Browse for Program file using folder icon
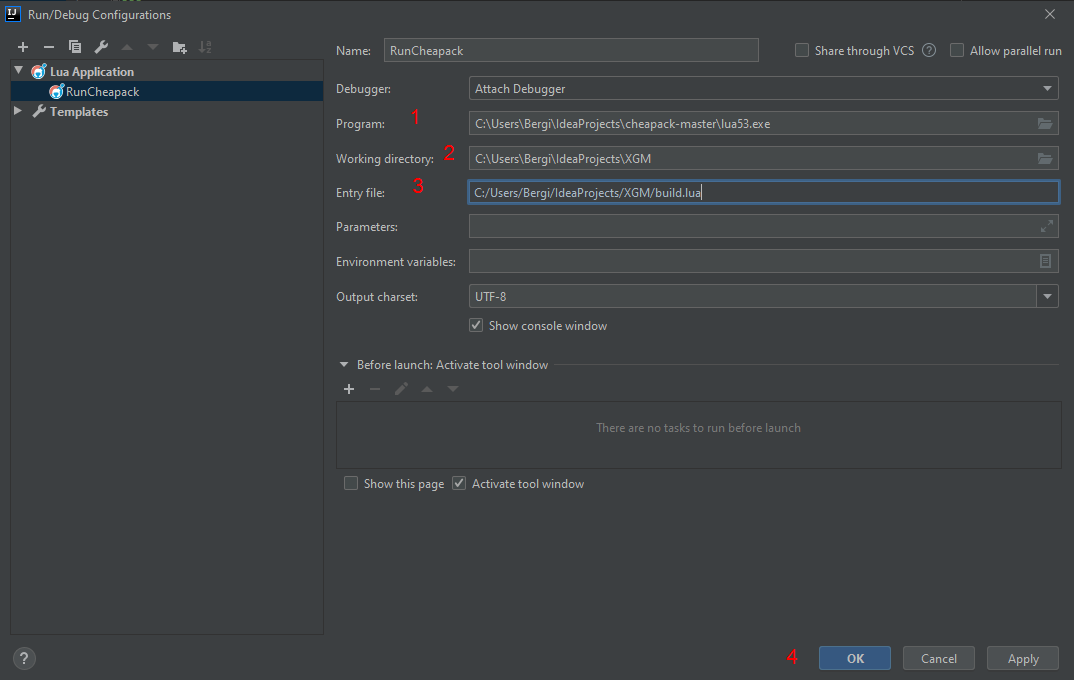This screenshot has width=1074, height=680. [x=1045, y=124]
